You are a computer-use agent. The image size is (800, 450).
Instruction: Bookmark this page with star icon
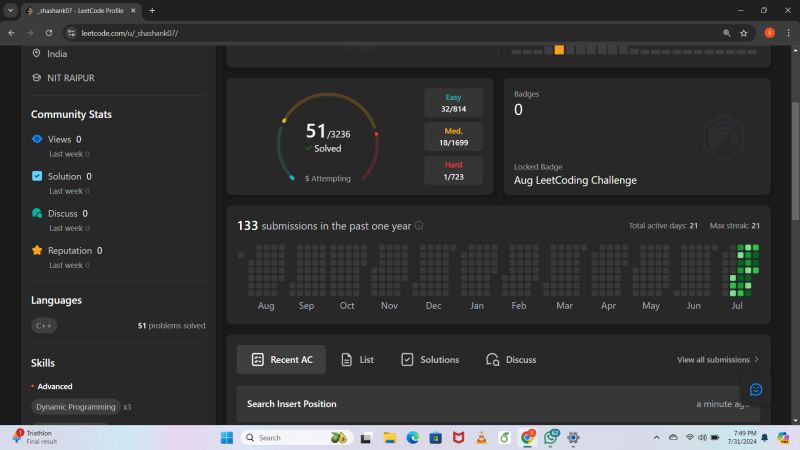pyautogui.click(x=743, y=33)
